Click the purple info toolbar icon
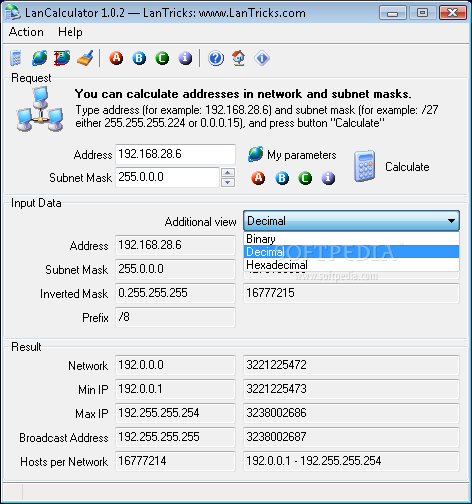Viewport: 472px width, 504px height. click(185, 58)
